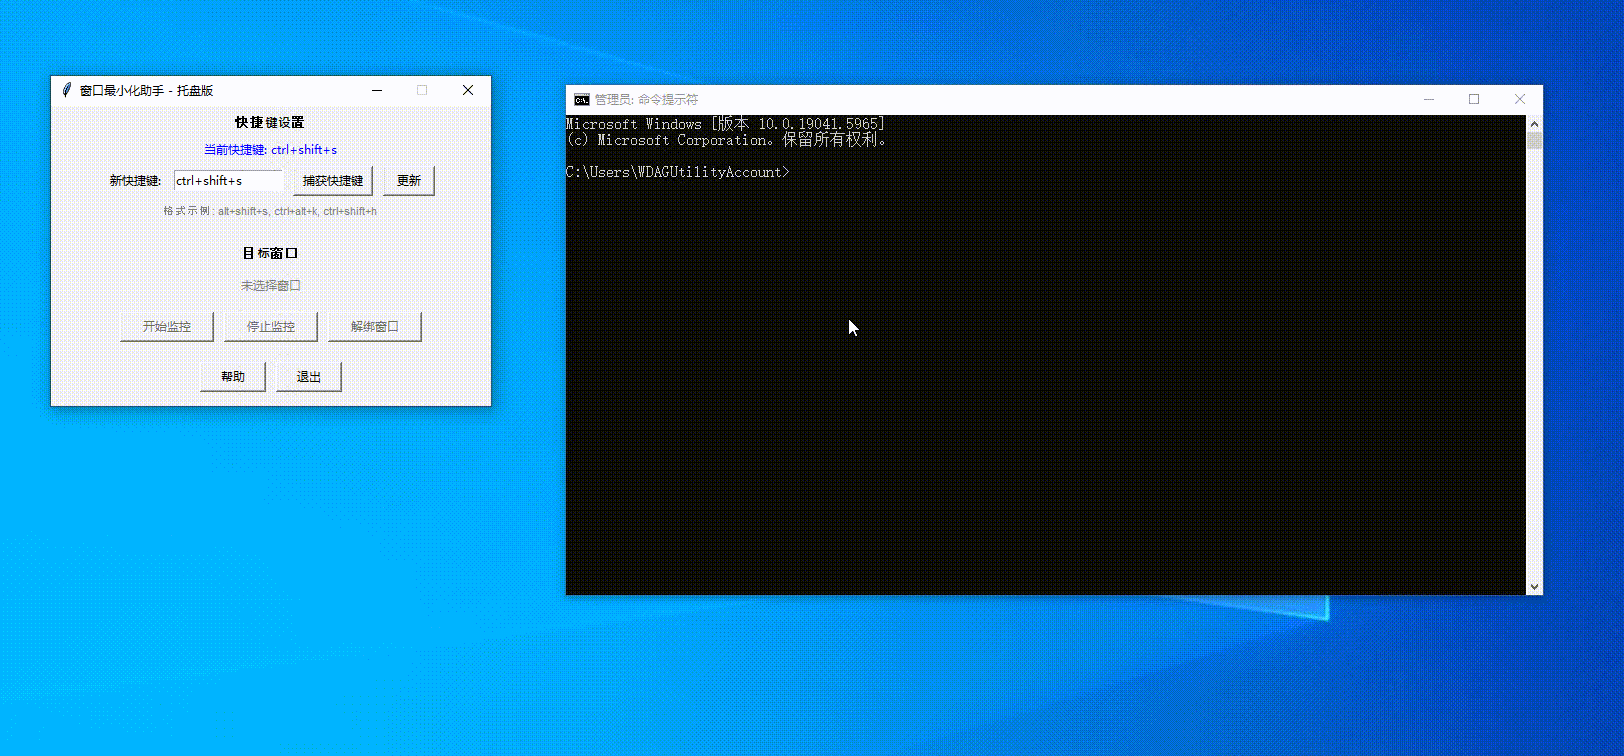This screenshot has height=756, width=1624.
Task: Open 帮助 help dialog
Action: (x=233, y=377)
